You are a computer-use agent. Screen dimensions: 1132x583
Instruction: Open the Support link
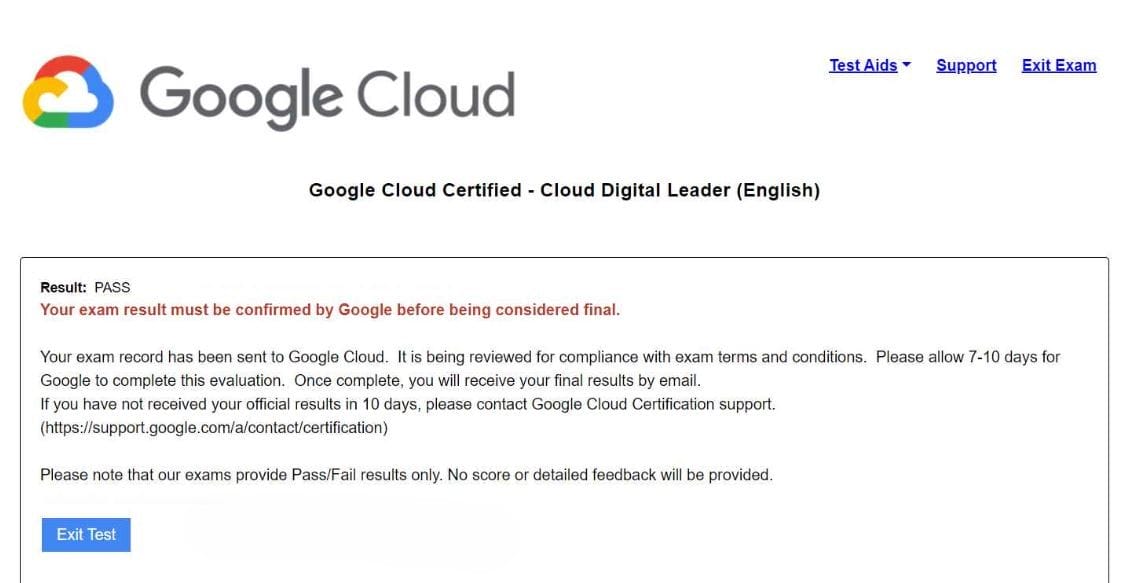[966, 66]
